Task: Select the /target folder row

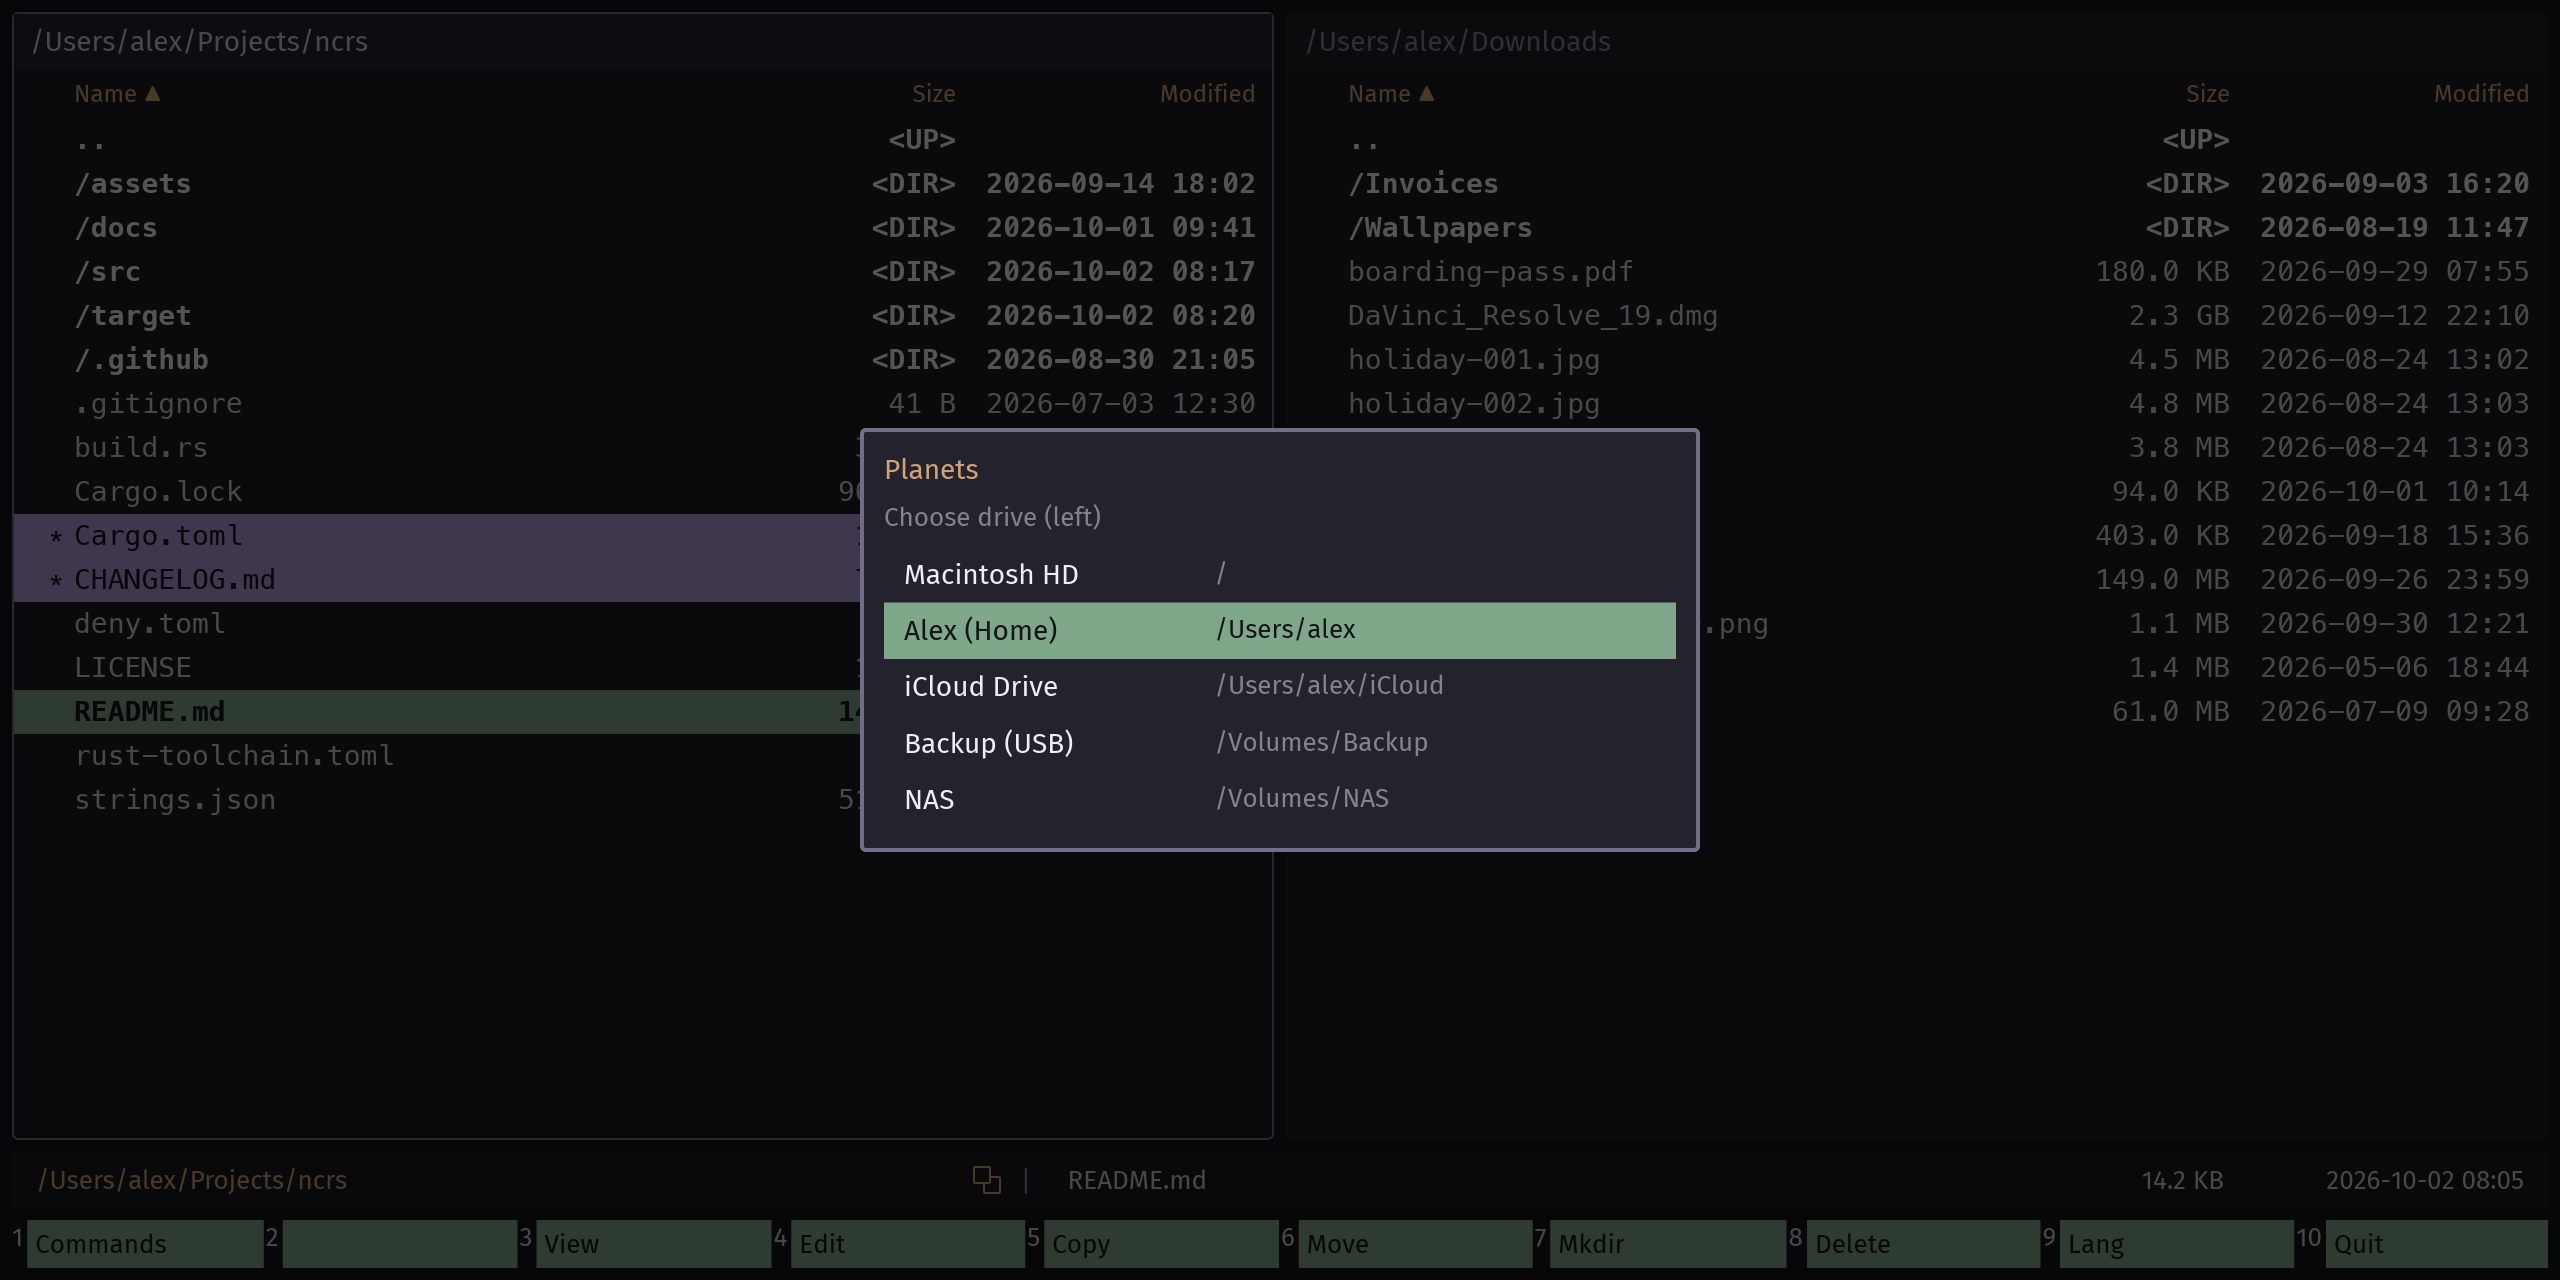Action: pos(642,316)
